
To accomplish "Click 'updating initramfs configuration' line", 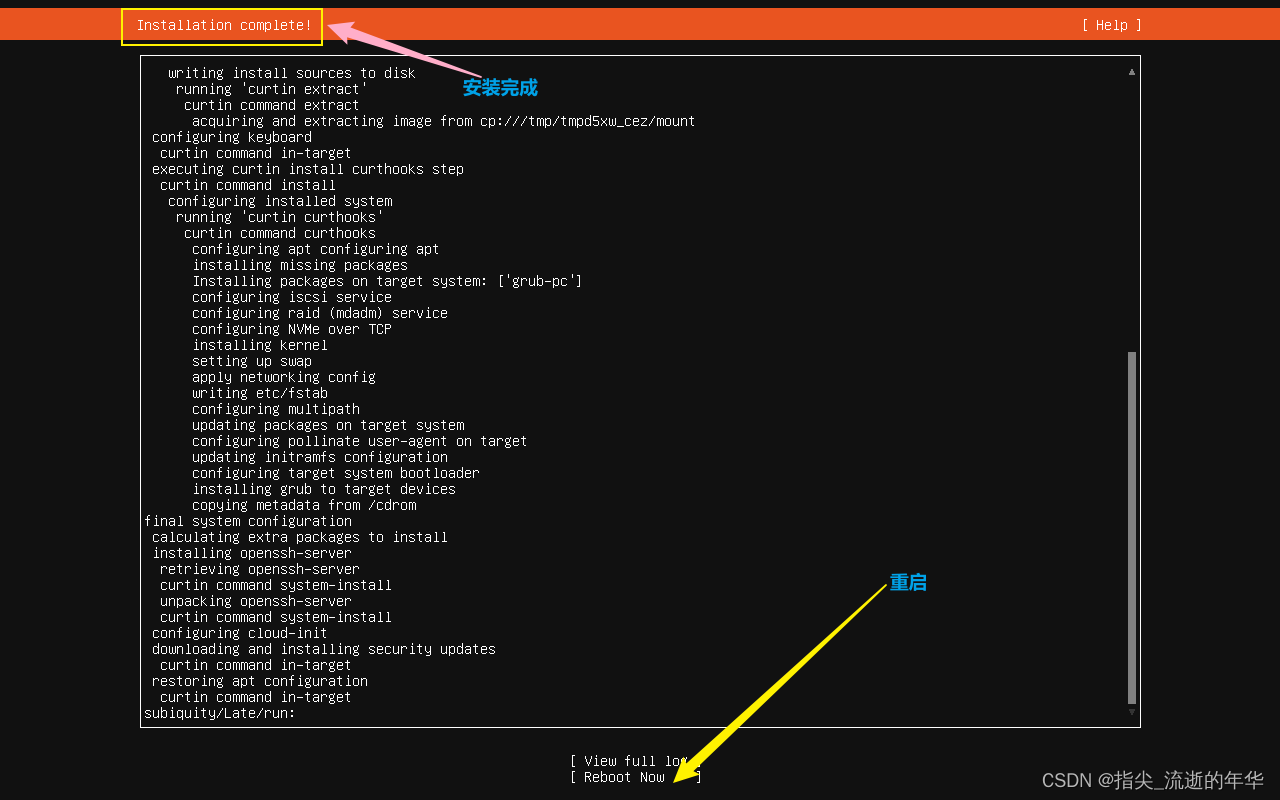I will point(319,457).
